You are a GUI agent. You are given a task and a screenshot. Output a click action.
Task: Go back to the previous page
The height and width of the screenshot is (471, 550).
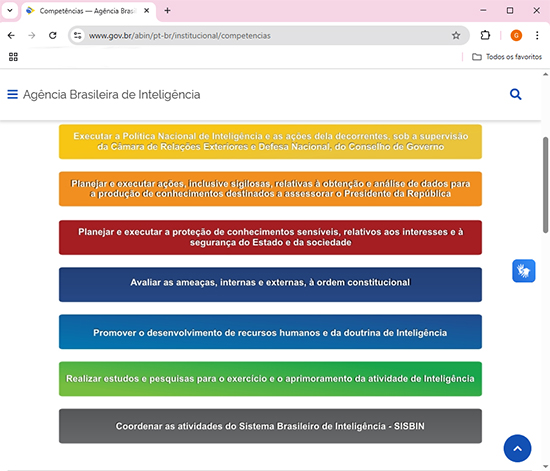click(11, 35)
